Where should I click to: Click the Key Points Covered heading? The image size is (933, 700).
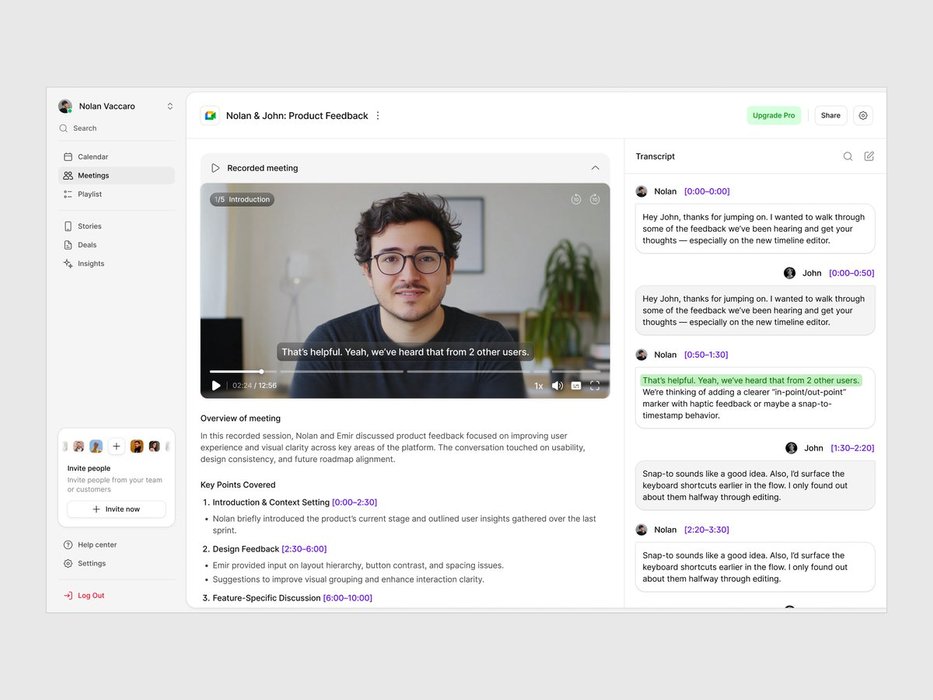coord(238,485)
